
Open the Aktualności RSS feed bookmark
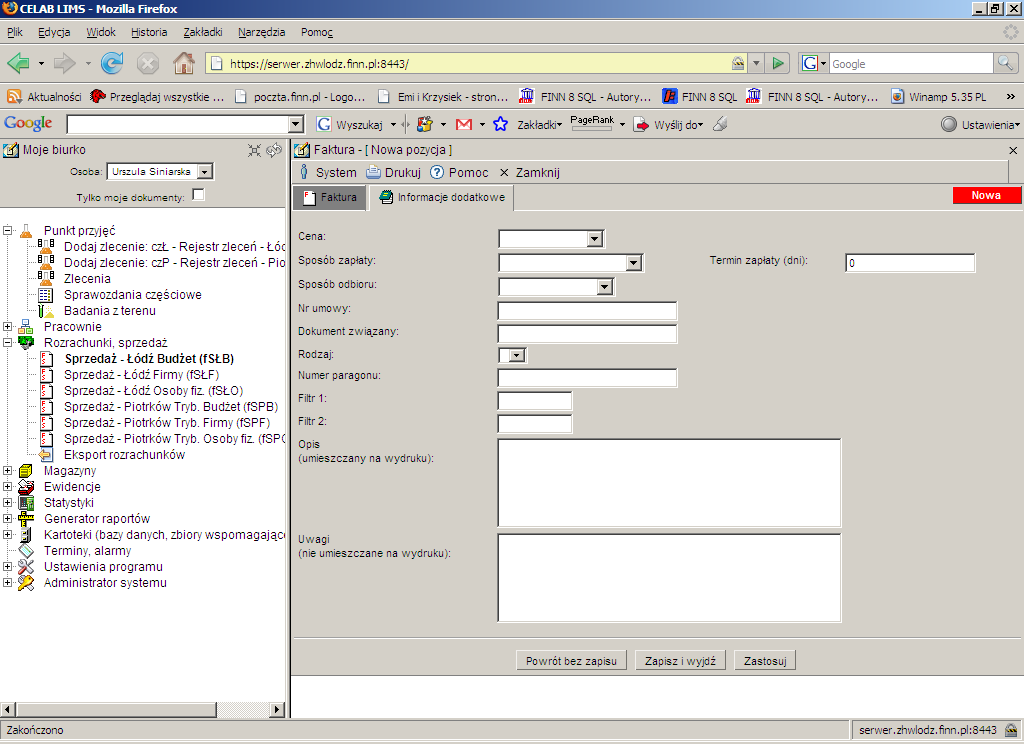(44, 97)
